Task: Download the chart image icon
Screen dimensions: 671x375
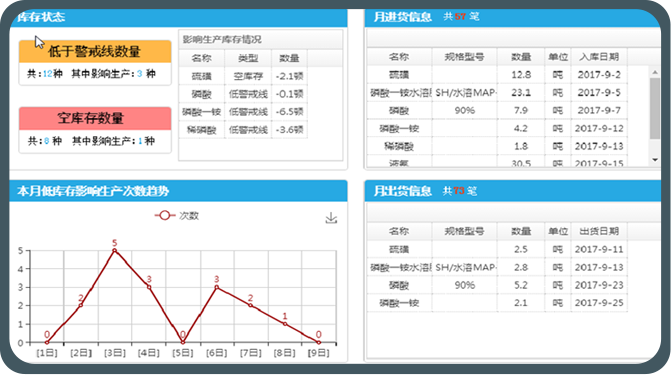Action: 331,218
